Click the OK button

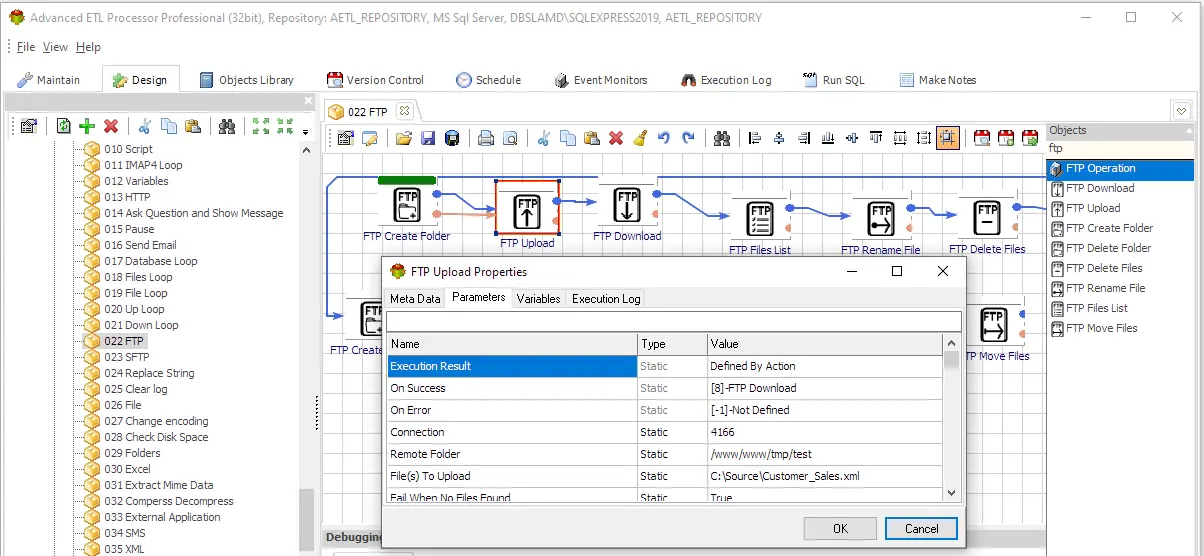[x=840, y=528]
